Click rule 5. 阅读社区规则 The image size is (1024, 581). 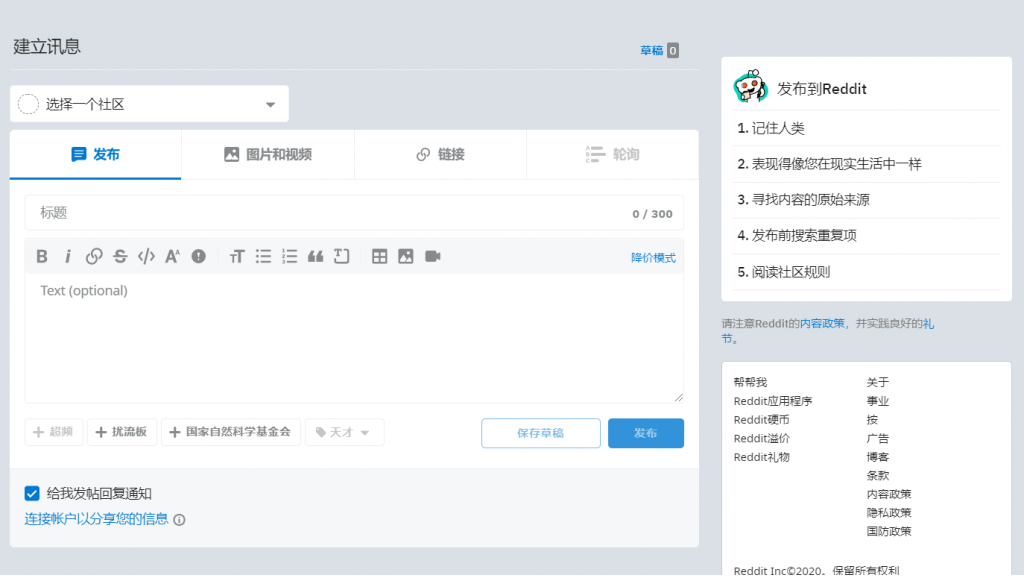pos(784,272)
